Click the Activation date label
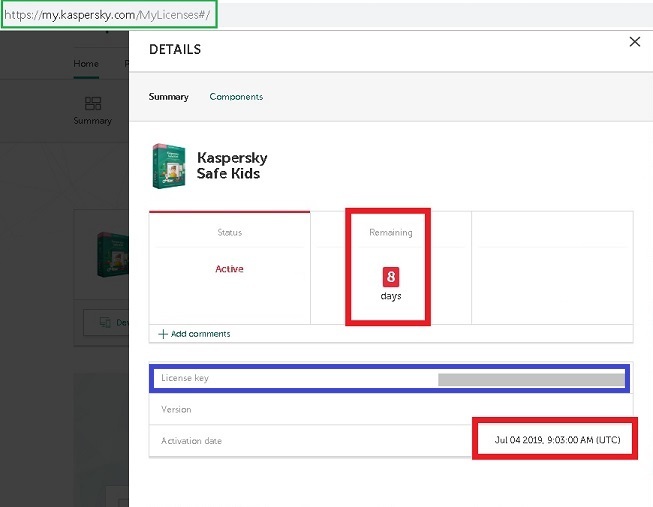 pos(192,441)
